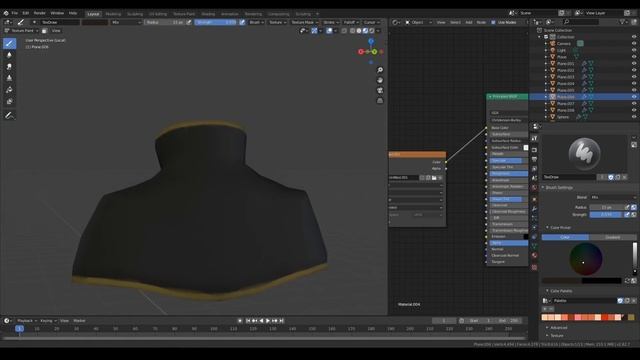Open the Texture Paint mode dropdown
640x360 pixels.
tap(21, 31)
